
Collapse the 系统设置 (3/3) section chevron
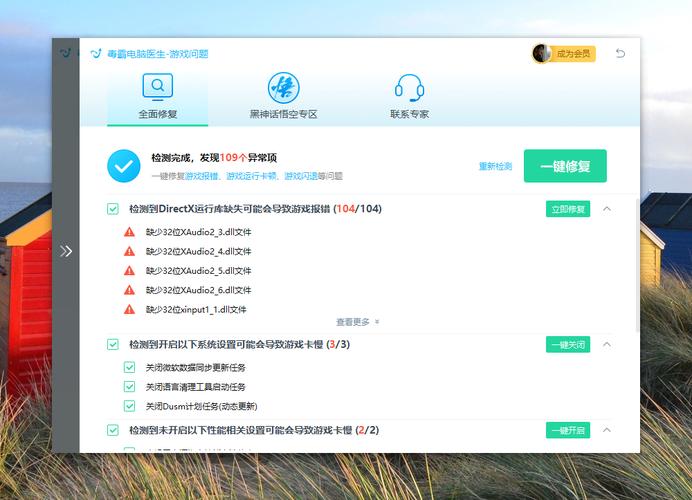607,344
